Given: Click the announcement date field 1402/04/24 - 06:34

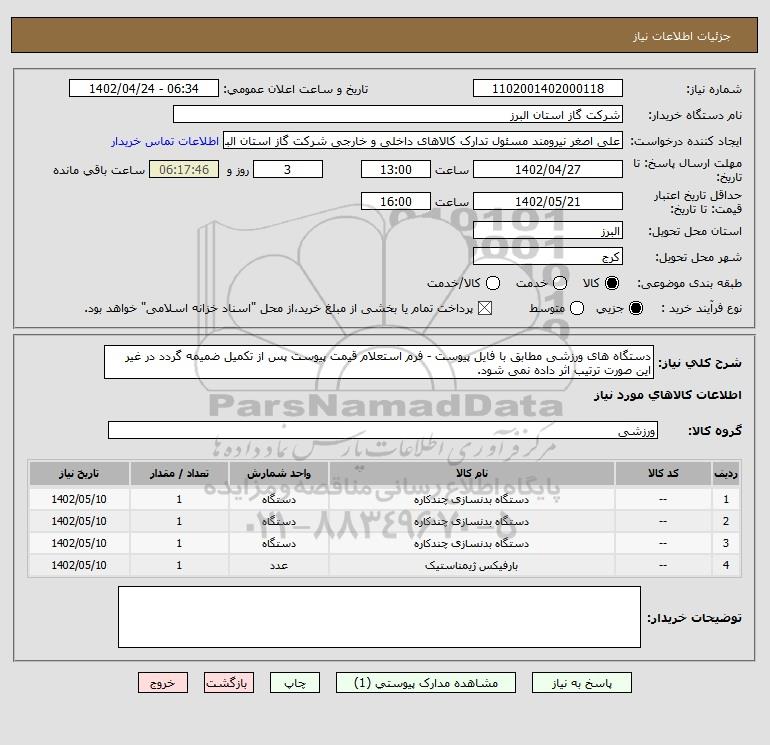Looking at the screenshot, I should click(144, 89).
